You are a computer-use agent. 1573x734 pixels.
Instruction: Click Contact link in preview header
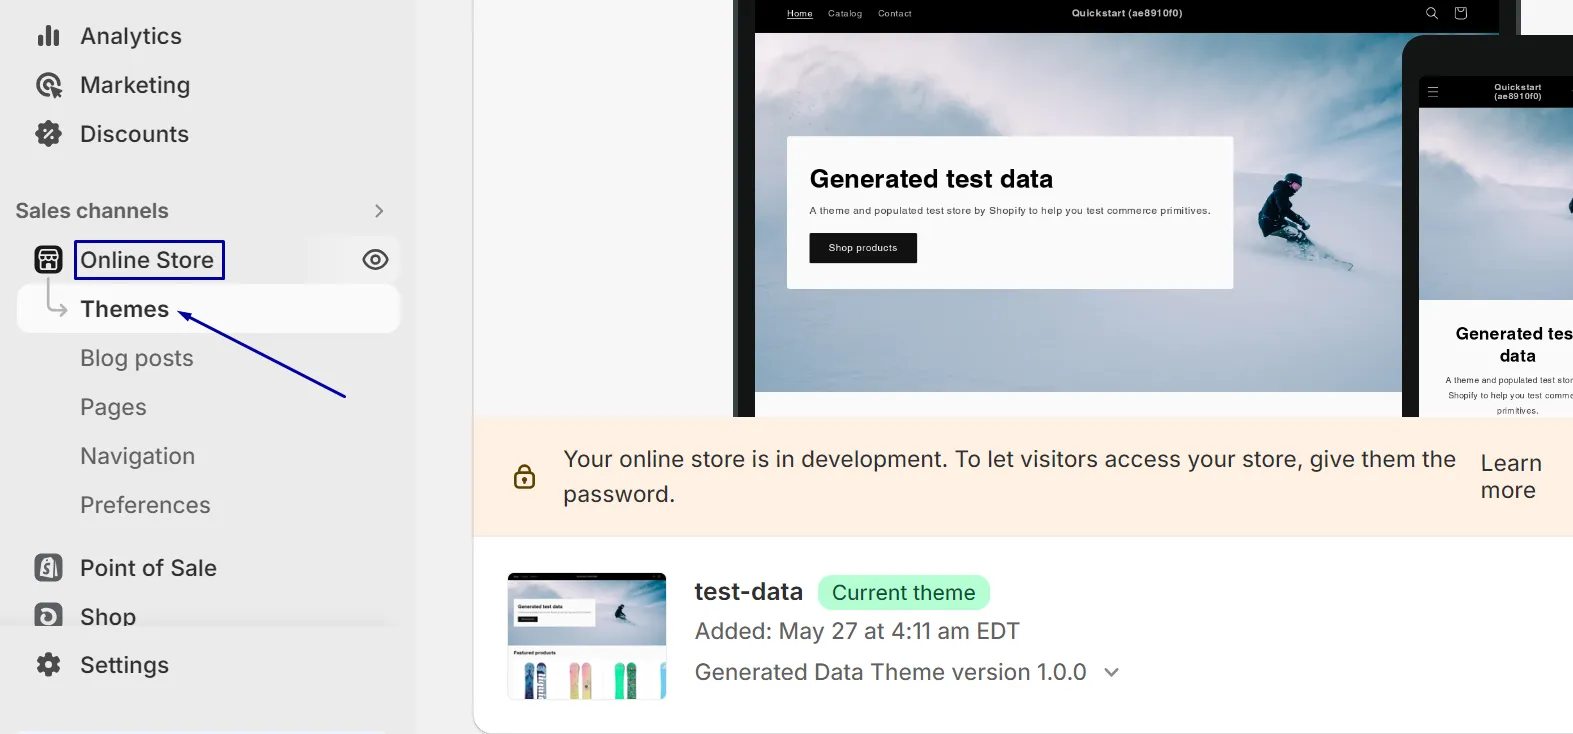coord(895,14)
